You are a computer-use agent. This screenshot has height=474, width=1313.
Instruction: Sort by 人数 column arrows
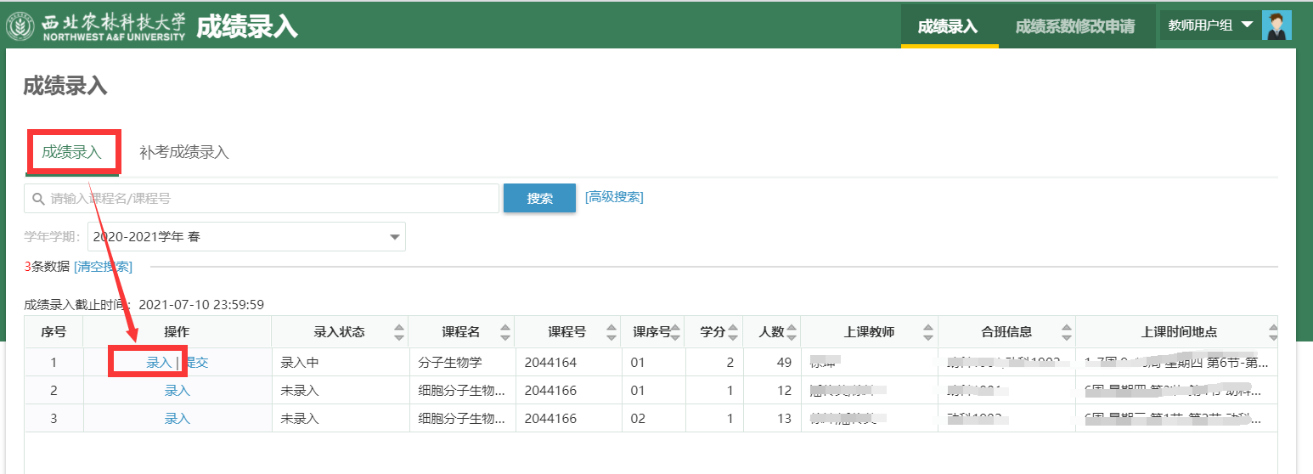(791, 333)
